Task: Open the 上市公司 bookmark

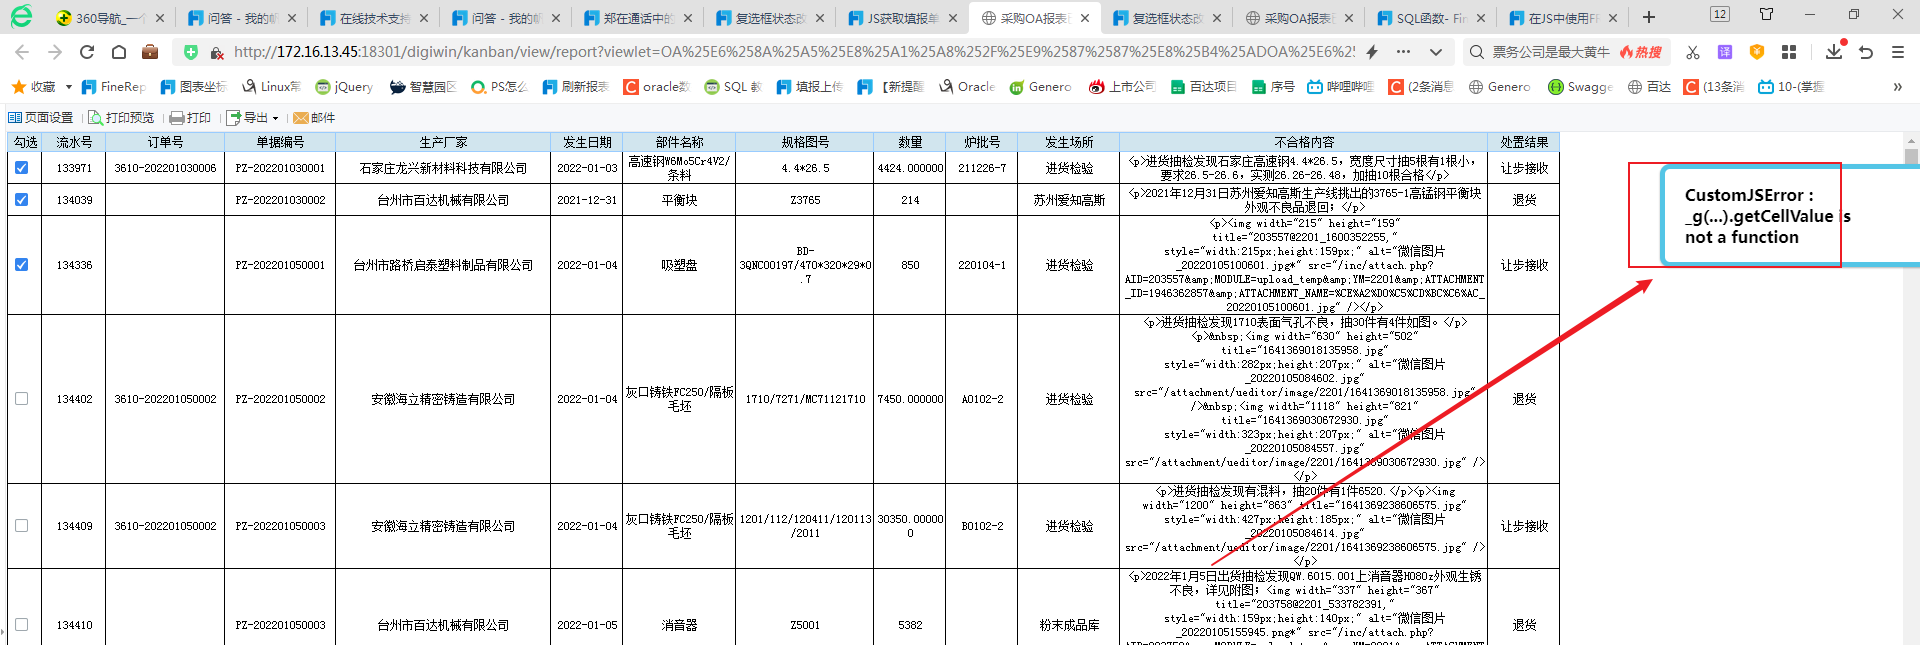Action: (1122, 87)
